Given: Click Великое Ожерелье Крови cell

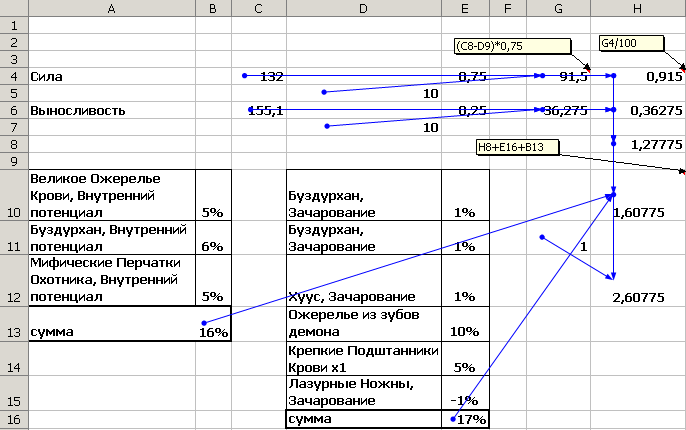Looking at the screenshot, I should (x=112, y=195).
